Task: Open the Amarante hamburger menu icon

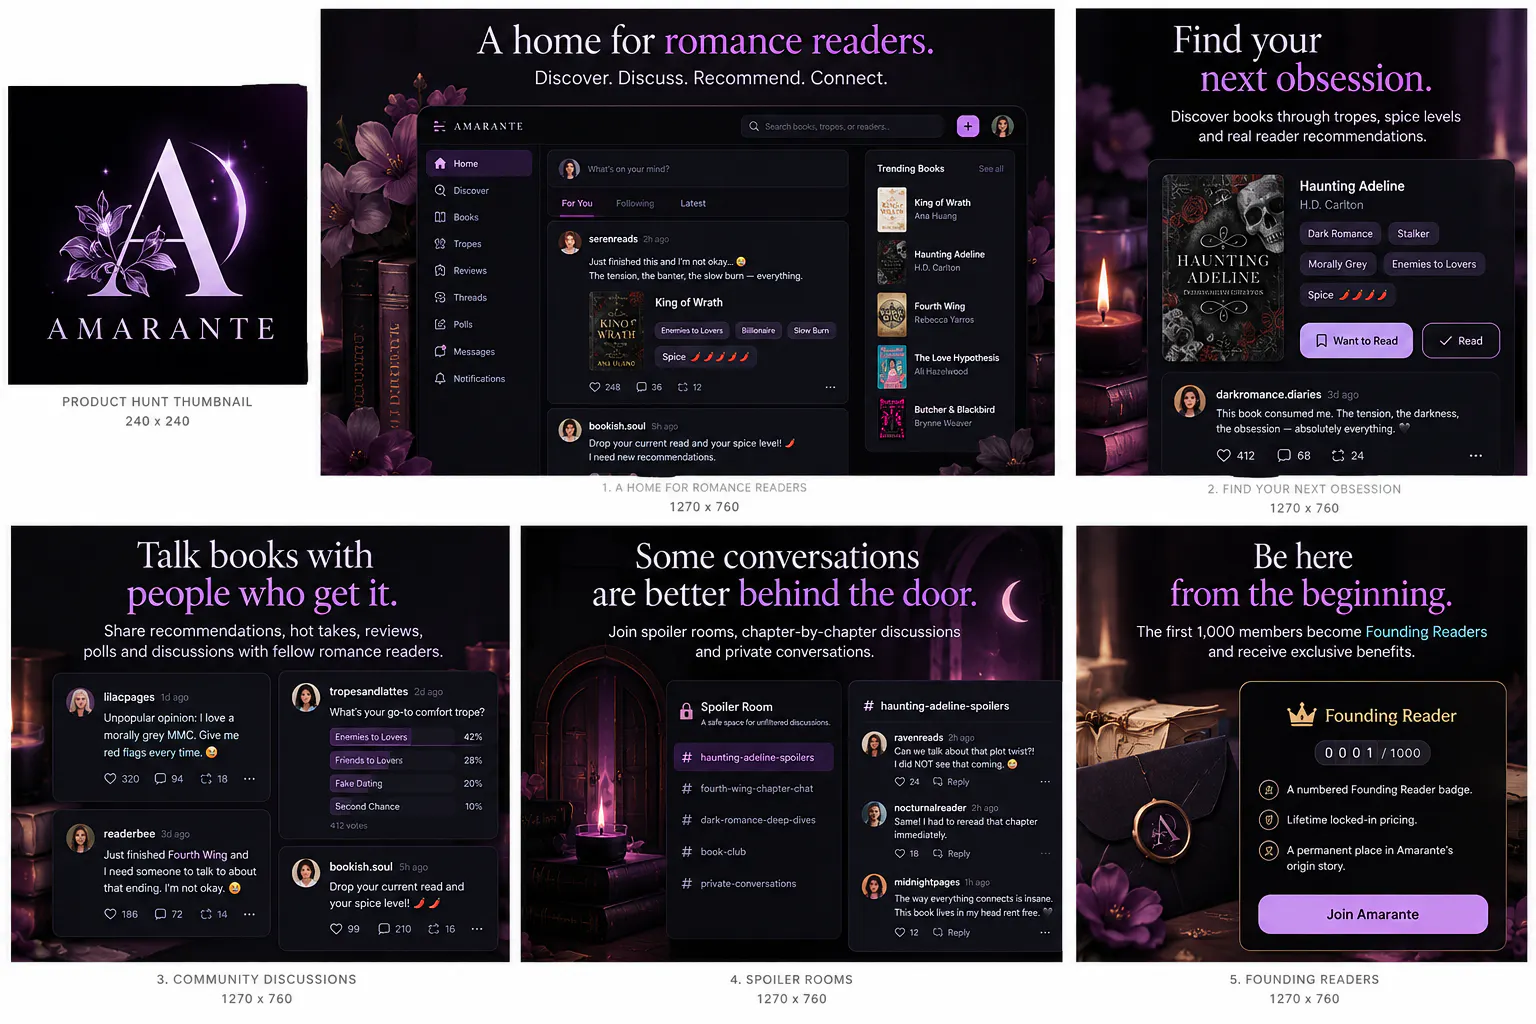Action: pyautogui.click(x=439, y=126)
